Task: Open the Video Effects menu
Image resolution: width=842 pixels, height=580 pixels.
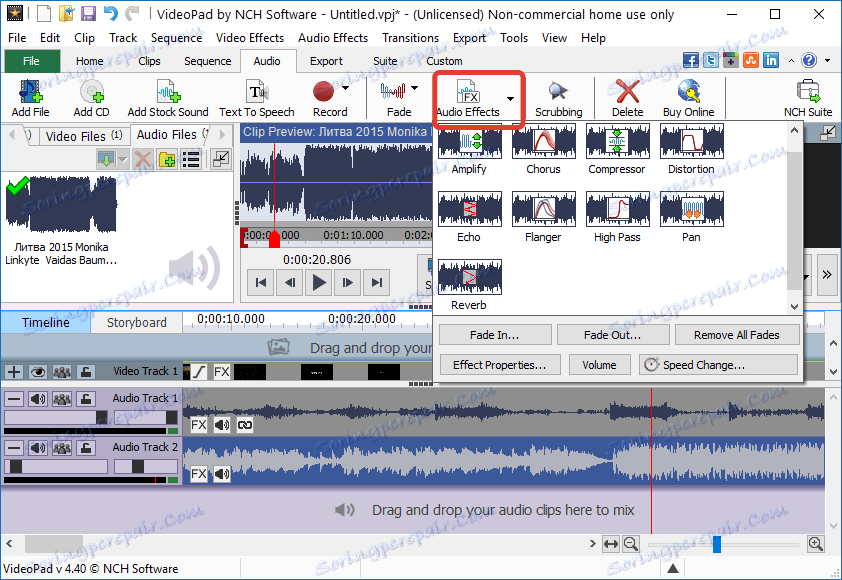Action: 250,38
